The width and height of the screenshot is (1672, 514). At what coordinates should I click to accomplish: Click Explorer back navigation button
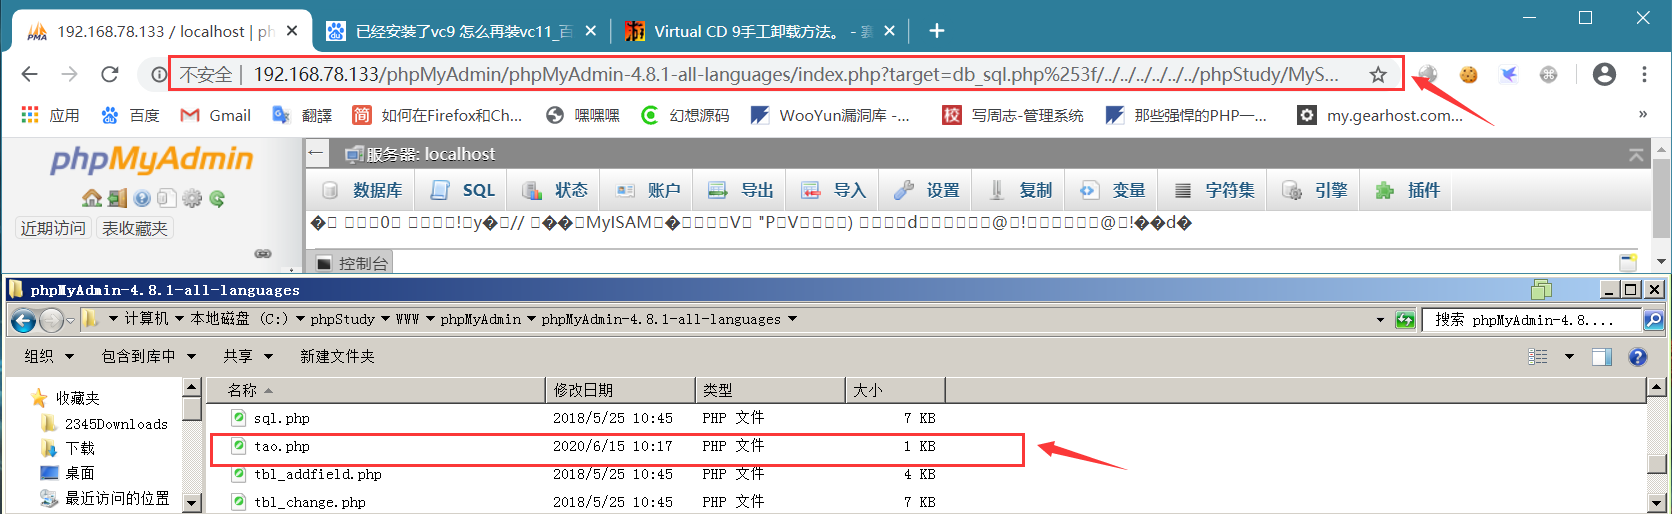[23, 320]
